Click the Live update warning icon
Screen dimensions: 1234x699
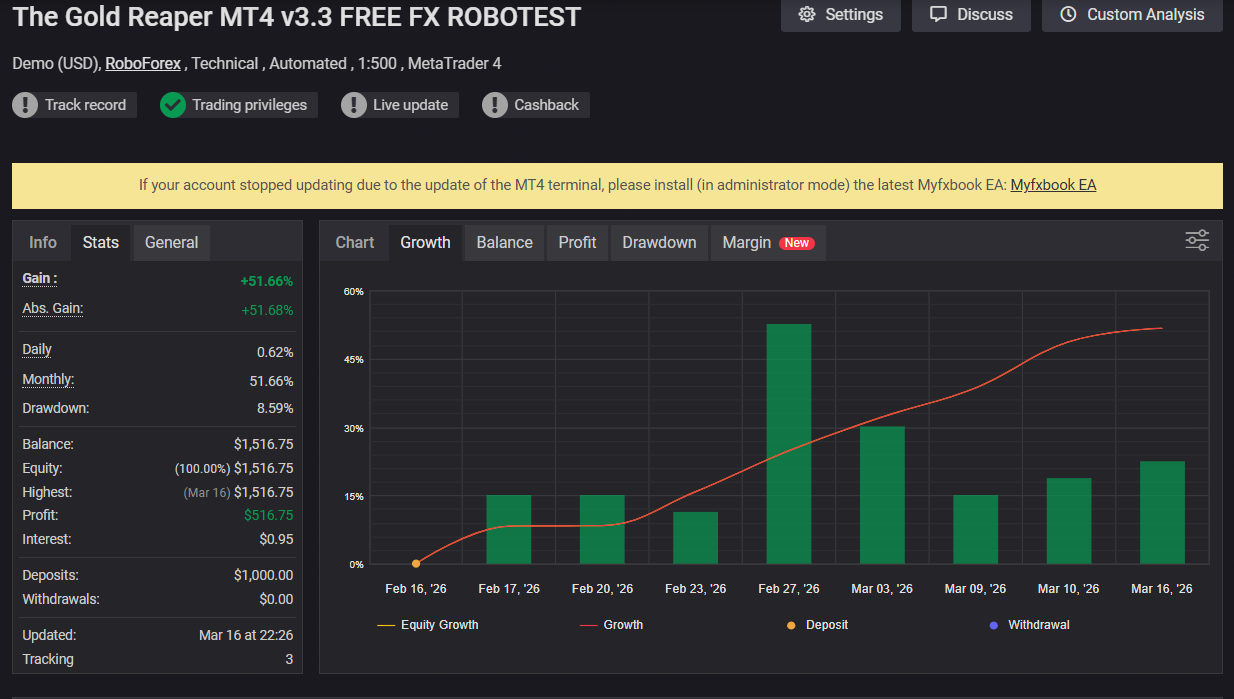click(354, 105)
